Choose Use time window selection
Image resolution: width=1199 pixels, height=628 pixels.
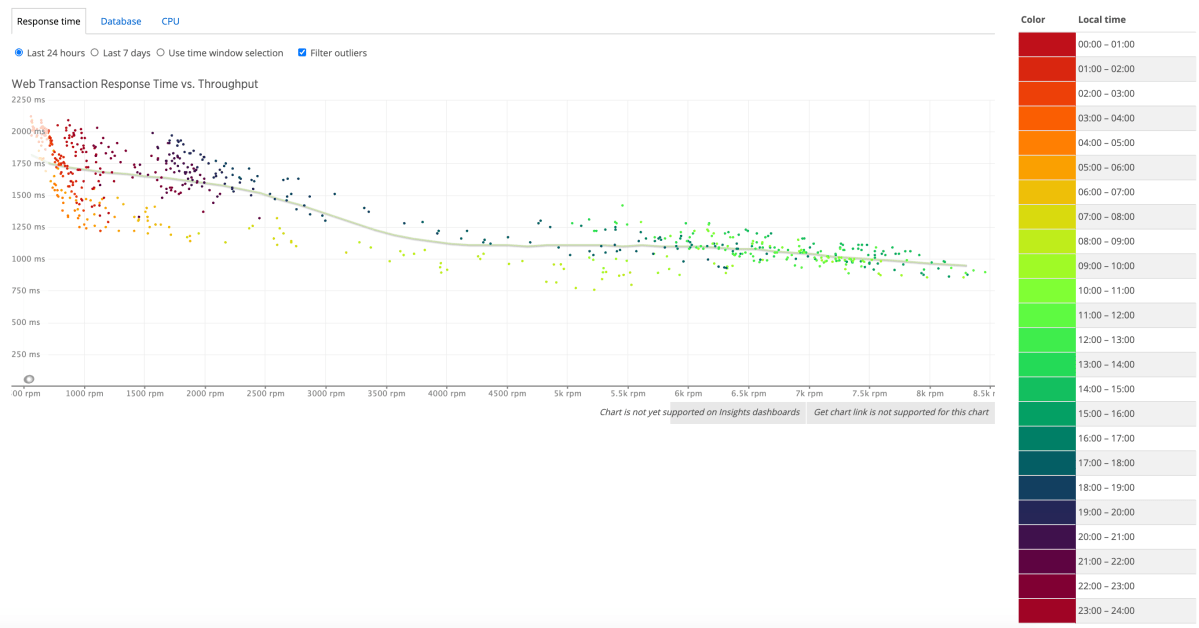[161, 52]
